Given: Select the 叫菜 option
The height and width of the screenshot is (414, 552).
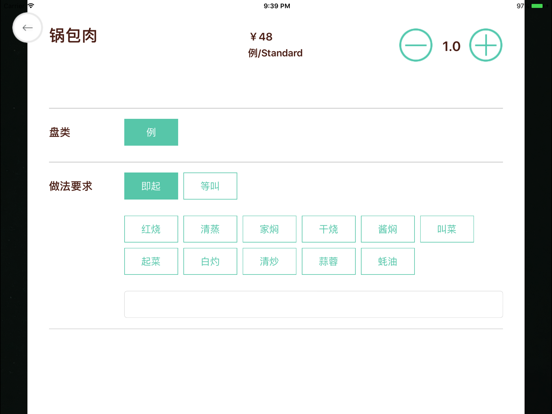Looking at the screenshot, I should 447,229.
